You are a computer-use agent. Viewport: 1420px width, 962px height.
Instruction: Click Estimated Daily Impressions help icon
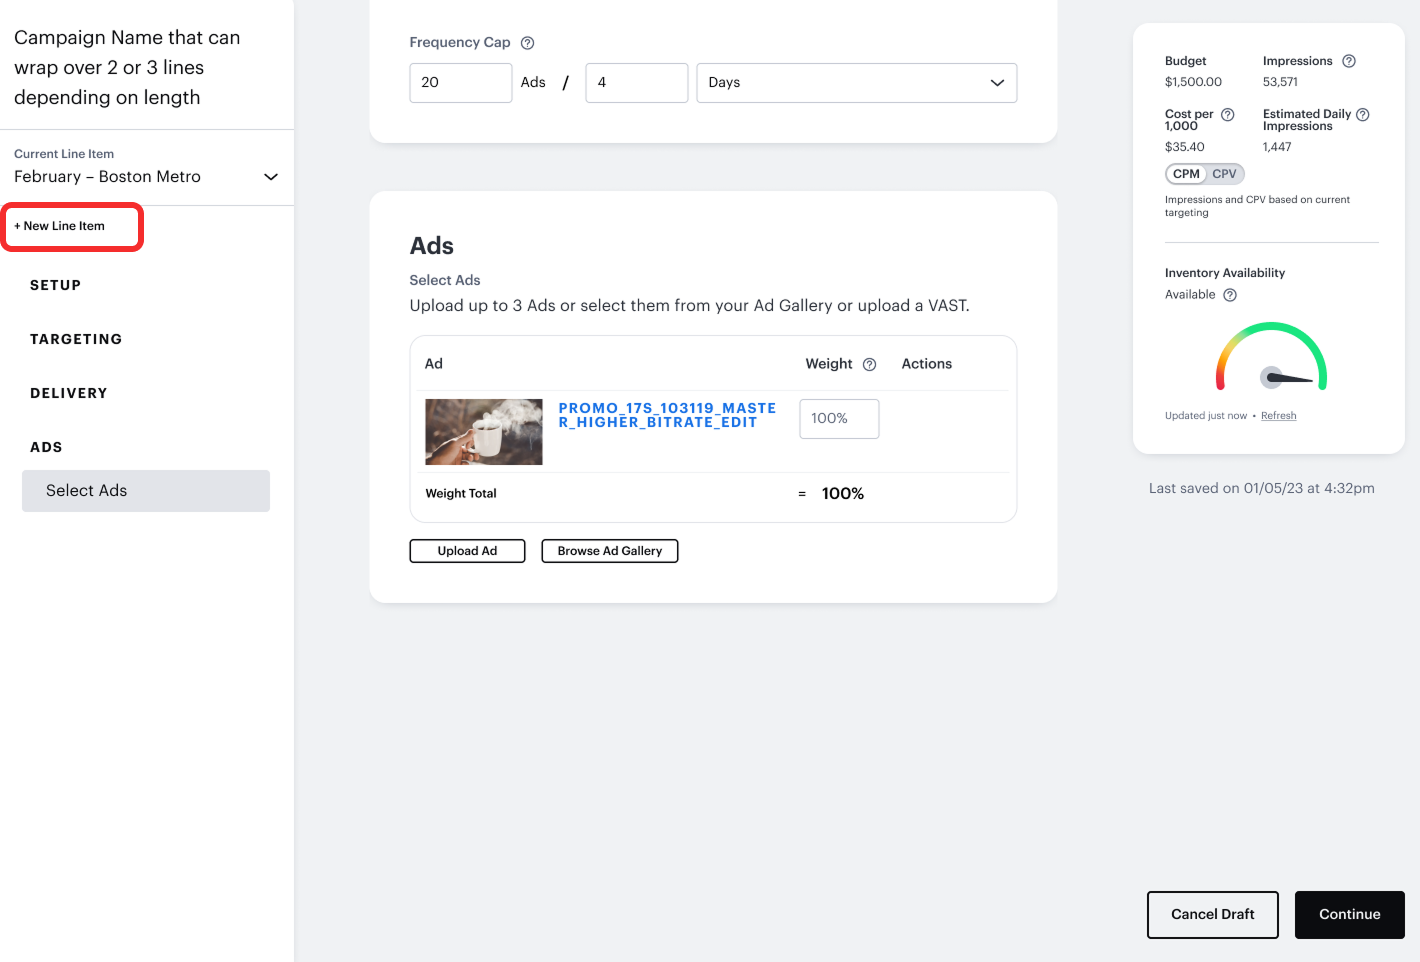[1363, 115]
